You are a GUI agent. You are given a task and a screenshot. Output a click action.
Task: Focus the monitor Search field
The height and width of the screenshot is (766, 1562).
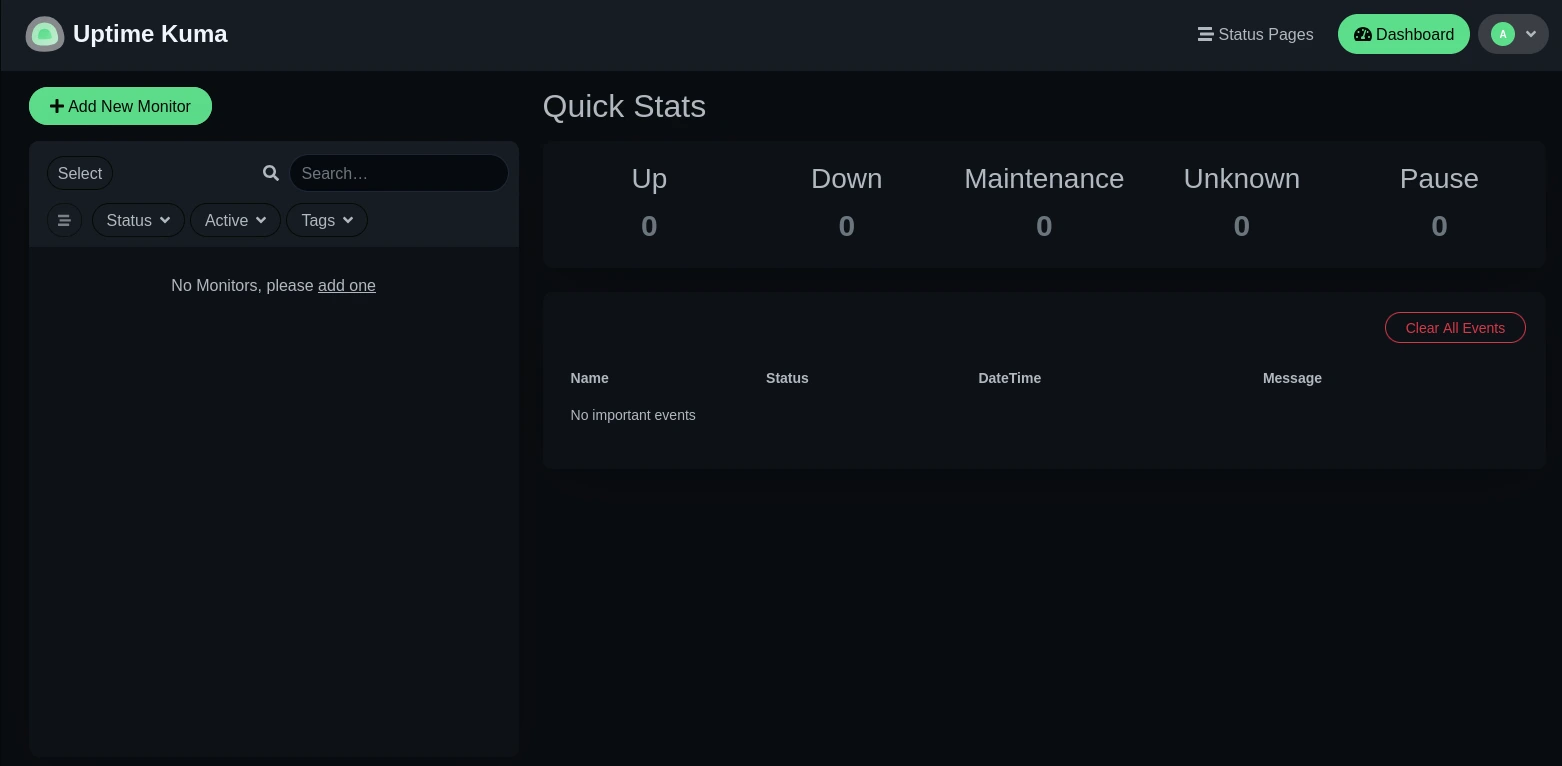398,173
